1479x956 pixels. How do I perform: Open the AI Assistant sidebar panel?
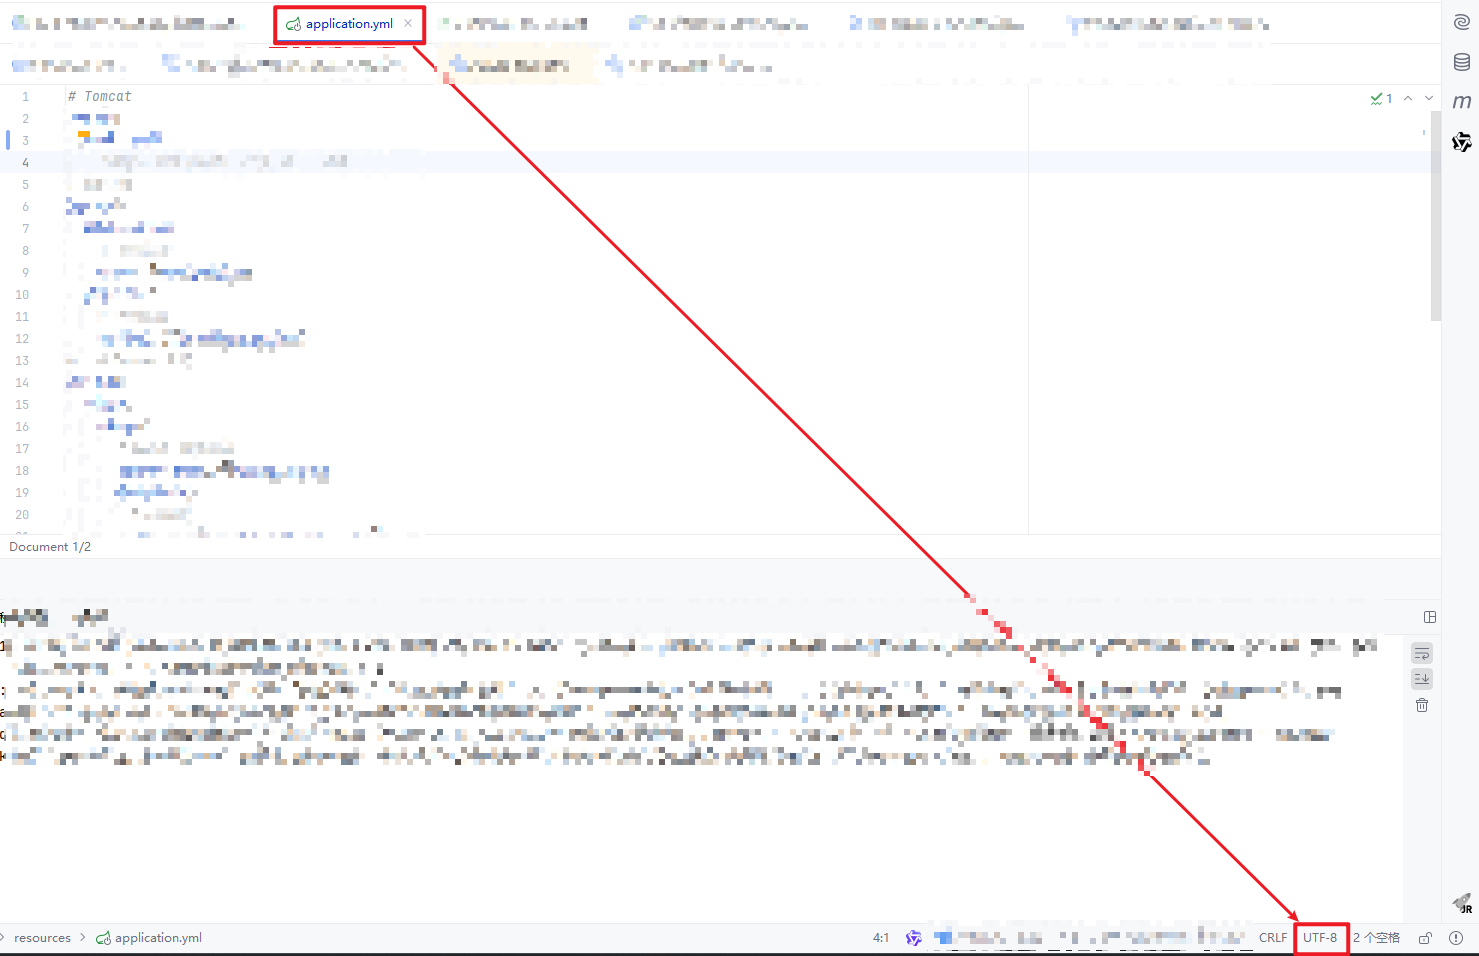coord(1461,21)
